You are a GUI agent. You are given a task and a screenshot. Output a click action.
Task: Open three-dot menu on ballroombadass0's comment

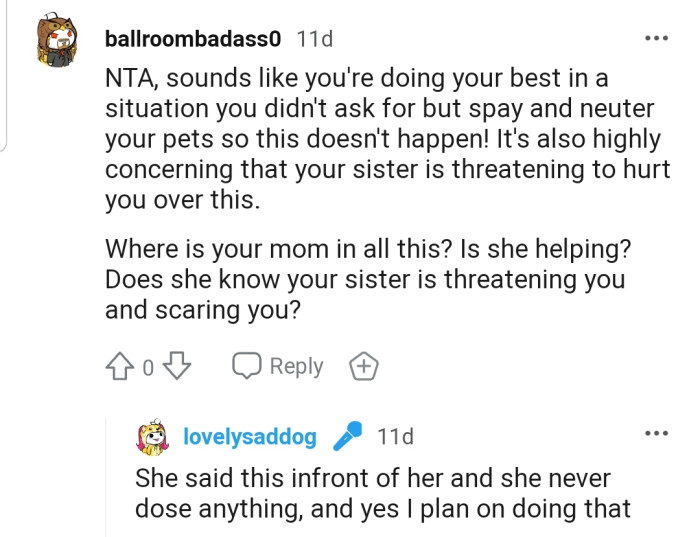pos(656,39)
